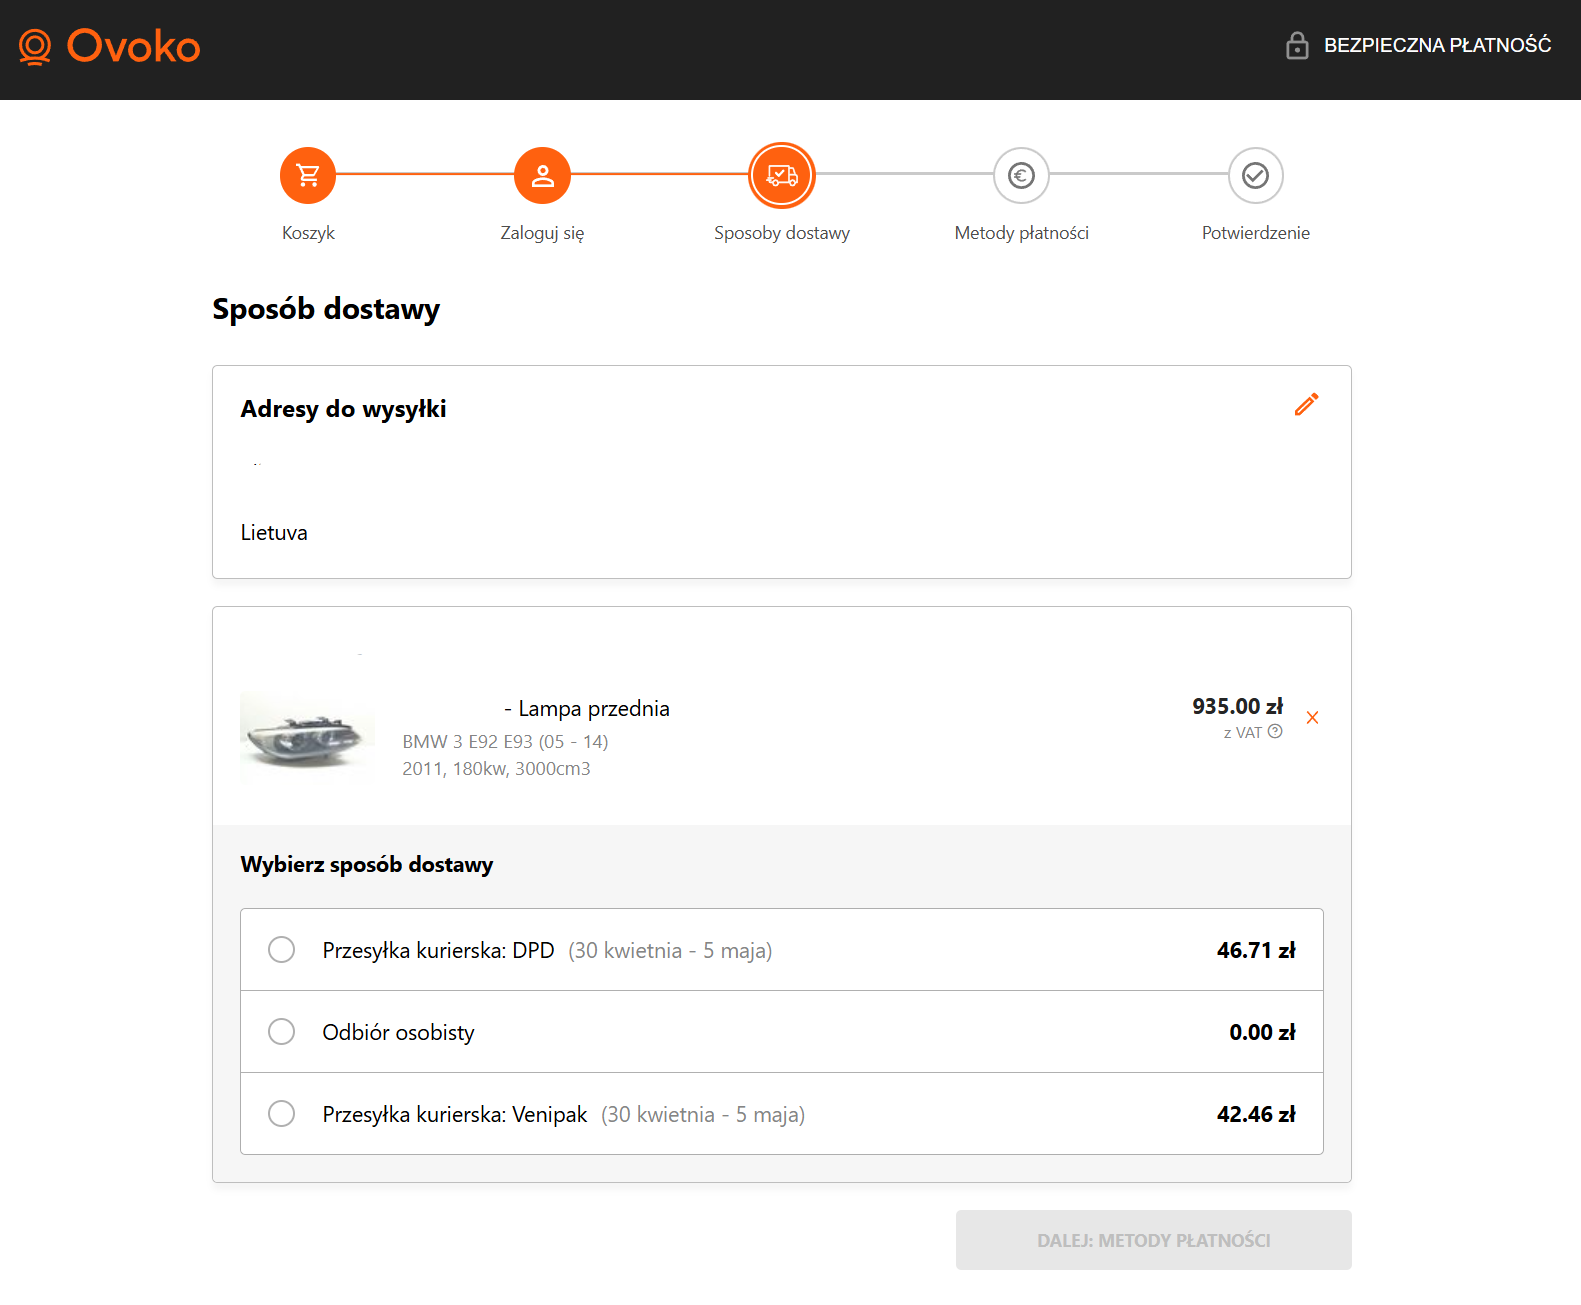Screen dimensions: 1581x1305
Task: Click the Venipak delivery dates text
Action: pyautogui.click(x=703, y=1114)
